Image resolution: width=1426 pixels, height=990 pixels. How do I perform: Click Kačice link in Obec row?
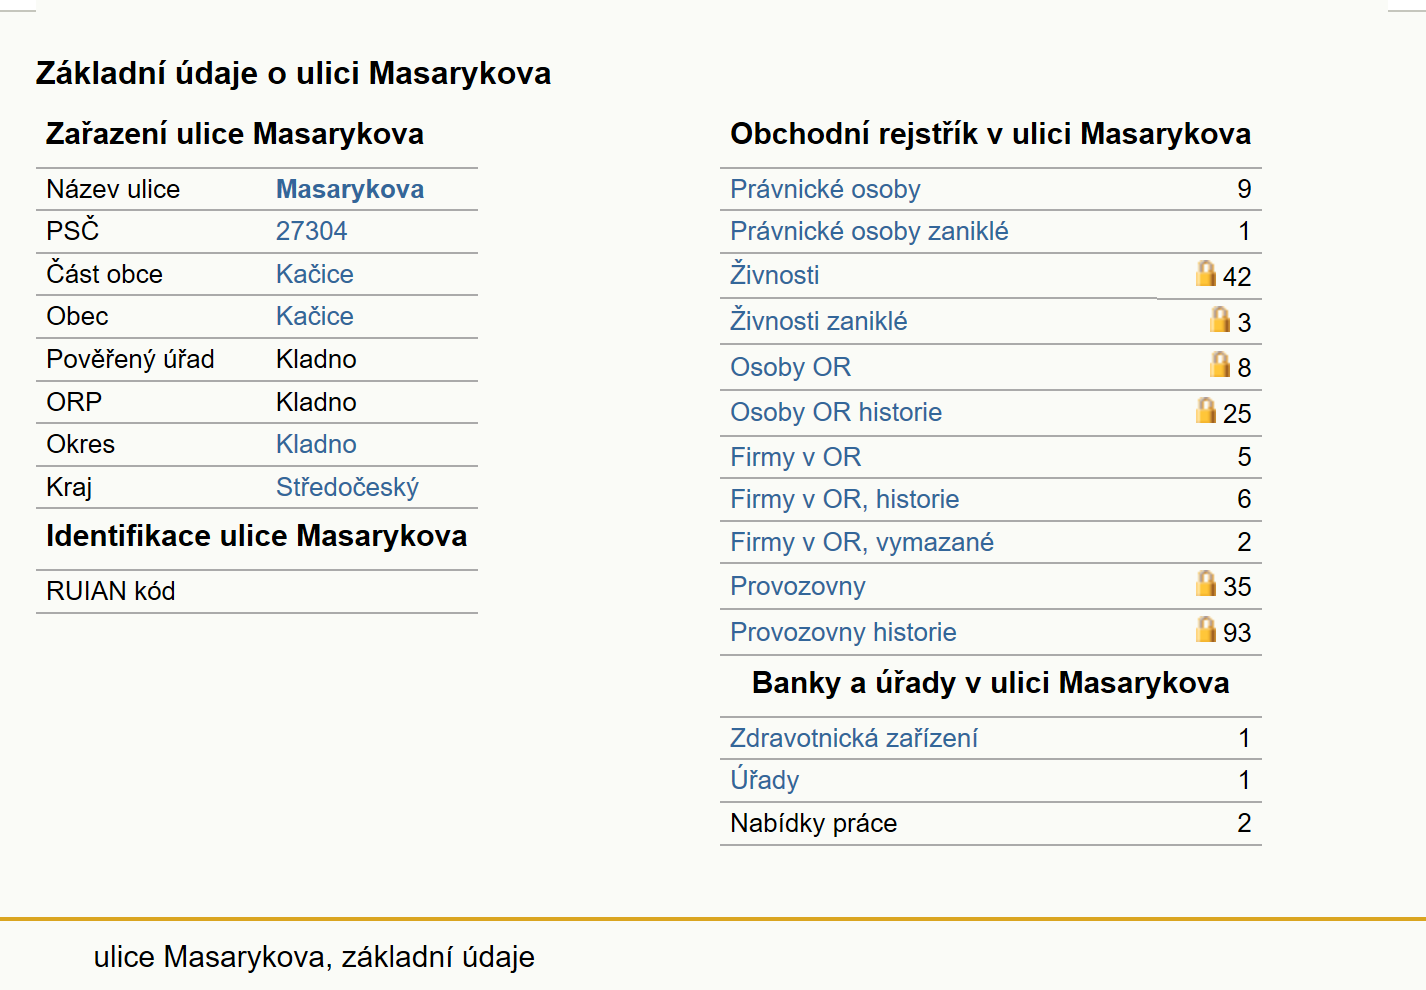(314, 316)
